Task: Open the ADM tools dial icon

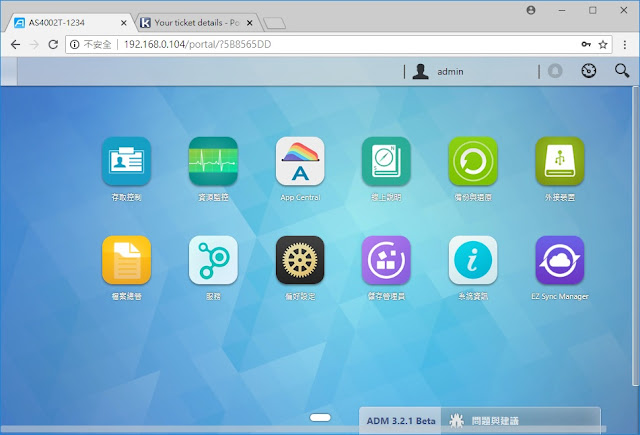Action: click(588, 71)
